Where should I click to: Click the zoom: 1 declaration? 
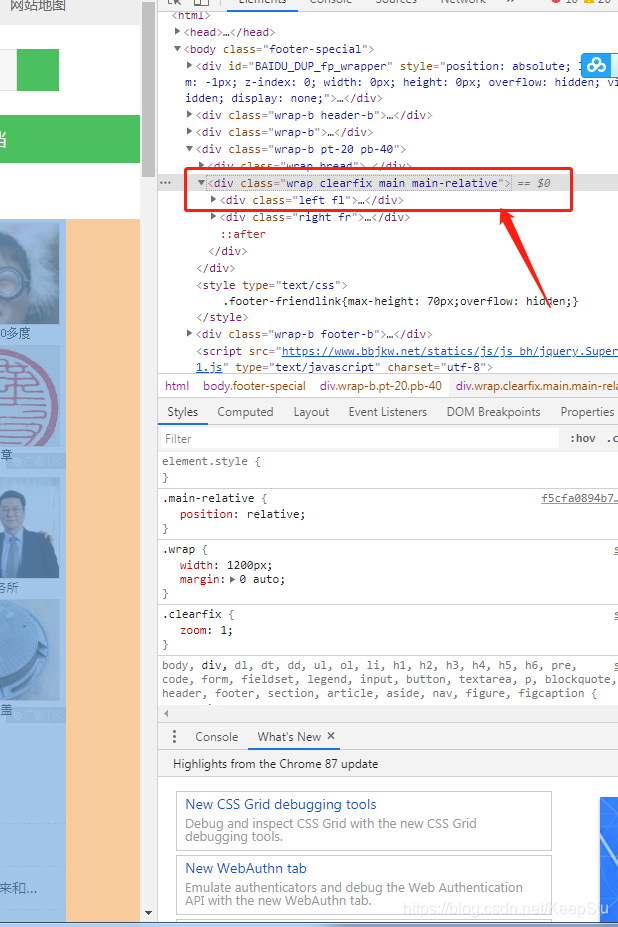(206, 631)
